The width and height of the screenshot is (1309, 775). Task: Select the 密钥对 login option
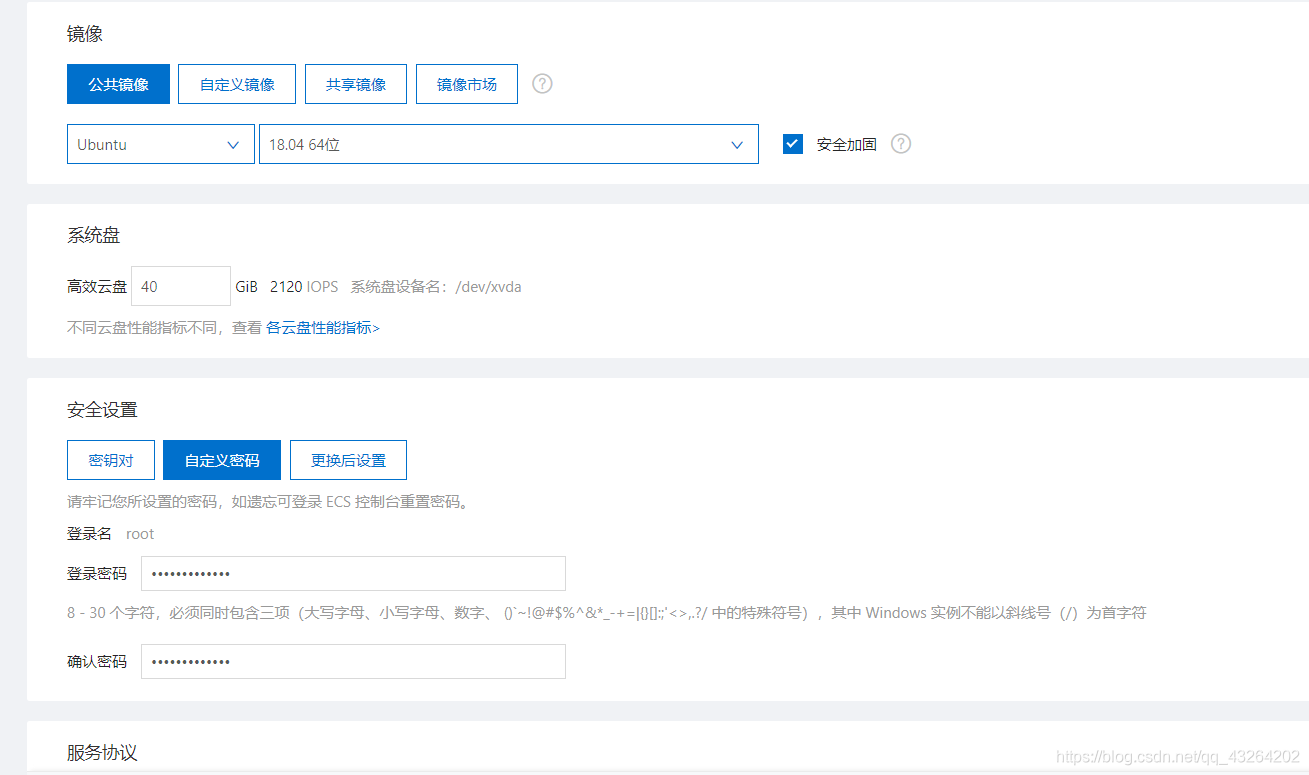coord(111,460)
